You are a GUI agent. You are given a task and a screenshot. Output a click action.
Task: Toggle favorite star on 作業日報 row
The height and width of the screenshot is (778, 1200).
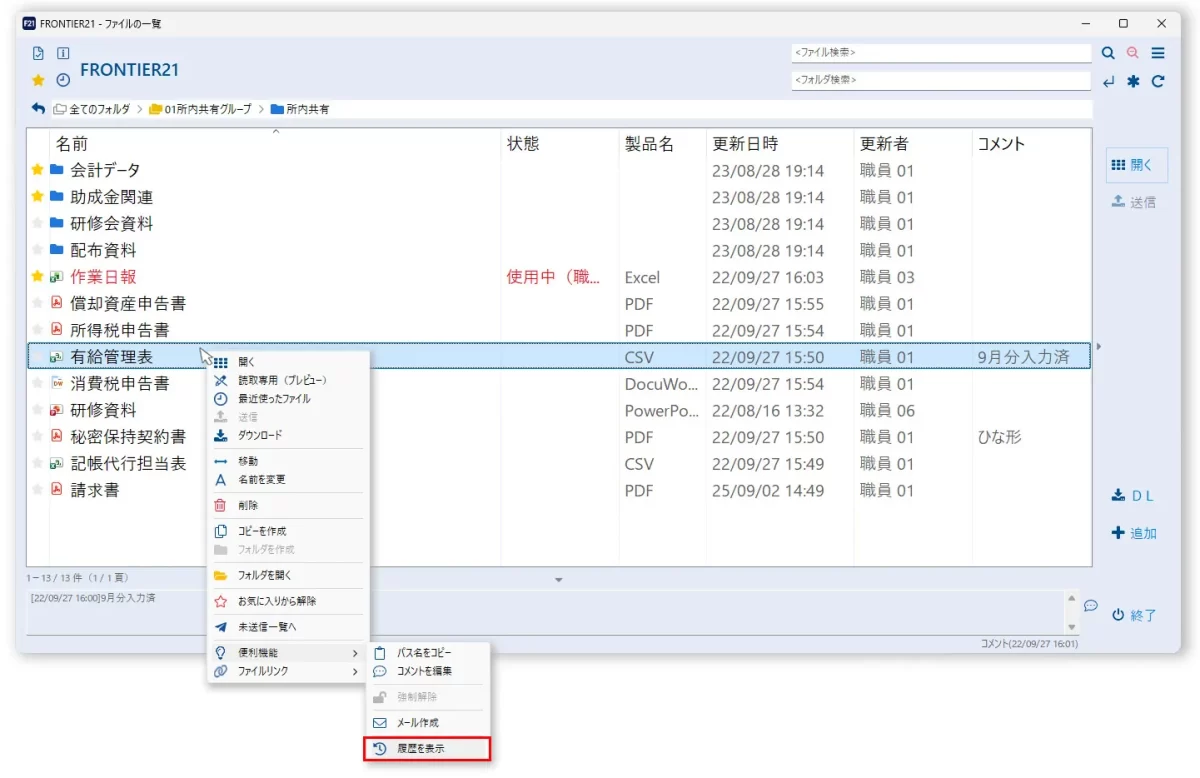38,277
